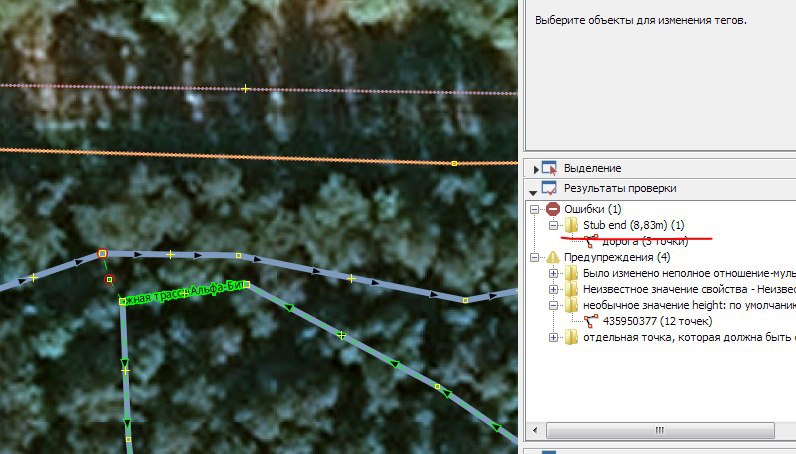Click way icon next to 435950377
Image resolution: width=796 pixels, height=454 pixels.
(590, 321)
